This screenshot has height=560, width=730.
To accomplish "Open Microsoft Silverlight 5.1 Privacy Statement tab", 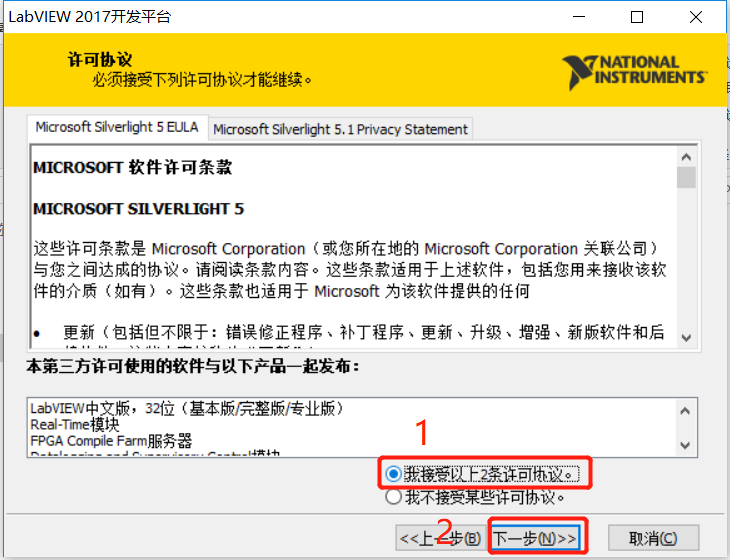I will point(340,129).
